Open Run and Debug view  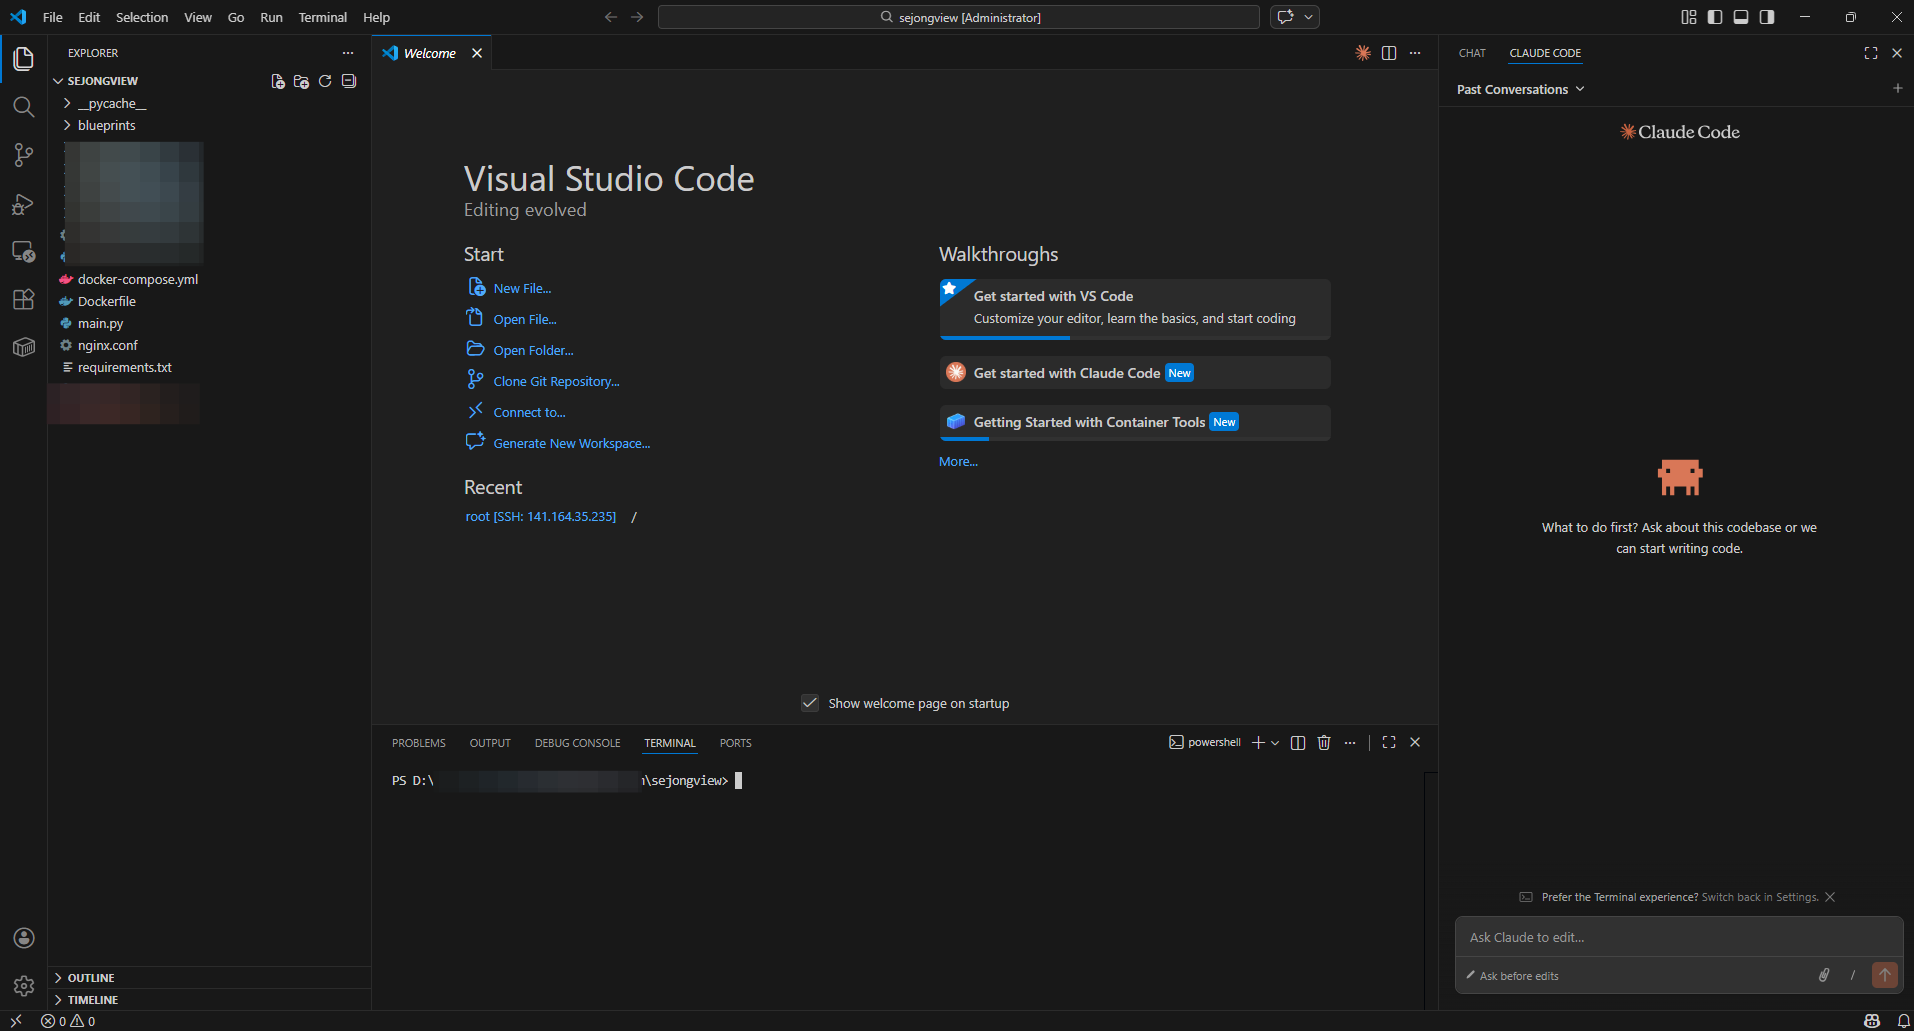tap(23, 204)
